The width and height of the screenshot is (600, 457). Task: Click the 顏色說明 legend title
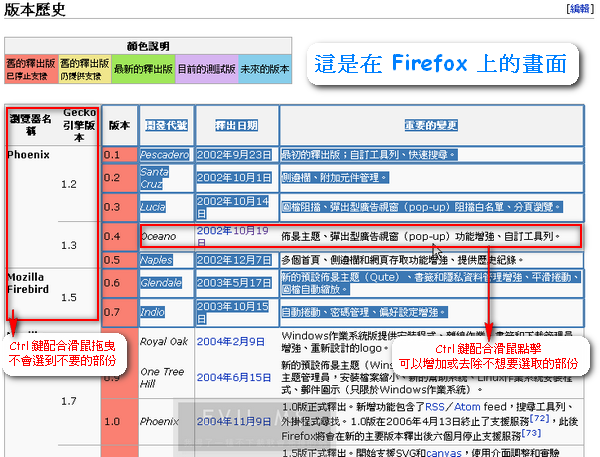[x=148, y=46]
